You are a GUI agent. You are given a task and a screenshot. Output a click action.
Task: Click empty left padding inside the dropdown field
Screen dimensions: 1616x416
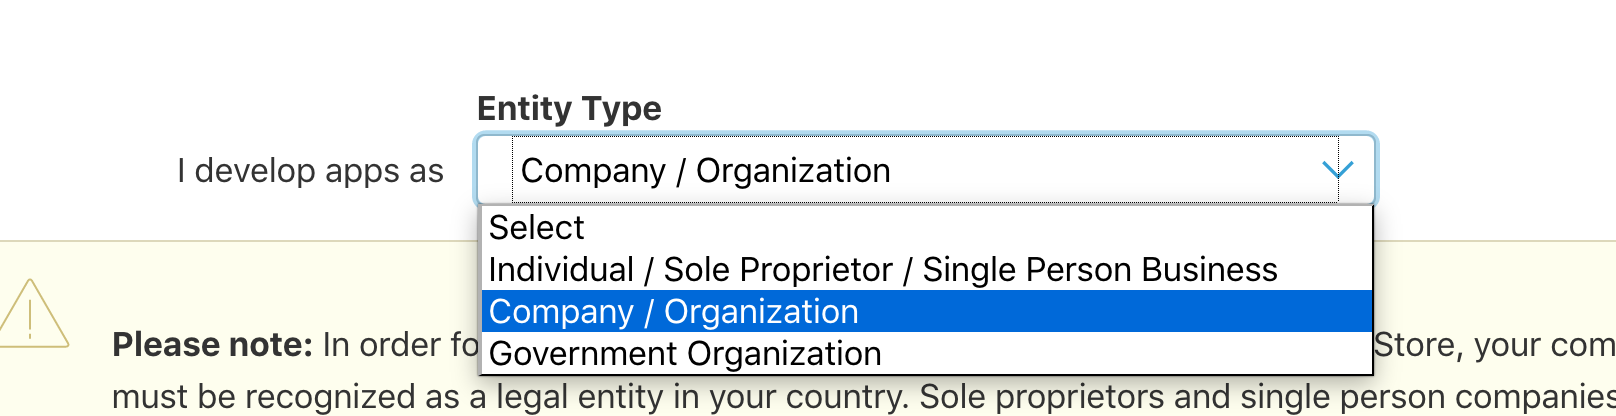pos(496,170)
